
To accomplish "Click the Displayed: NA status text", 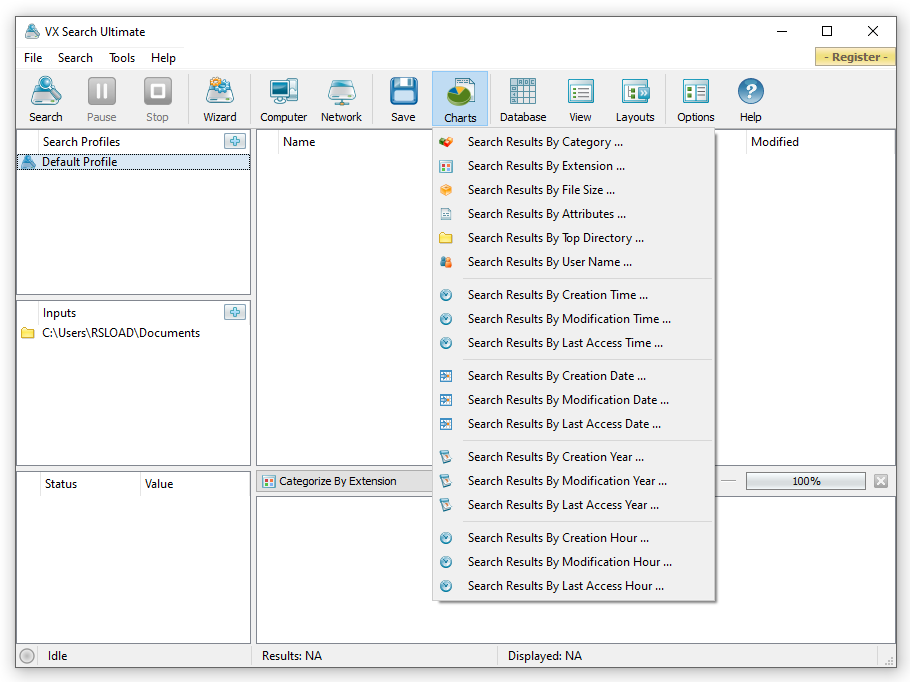I will pyautogui.click(x=545, y=656).
